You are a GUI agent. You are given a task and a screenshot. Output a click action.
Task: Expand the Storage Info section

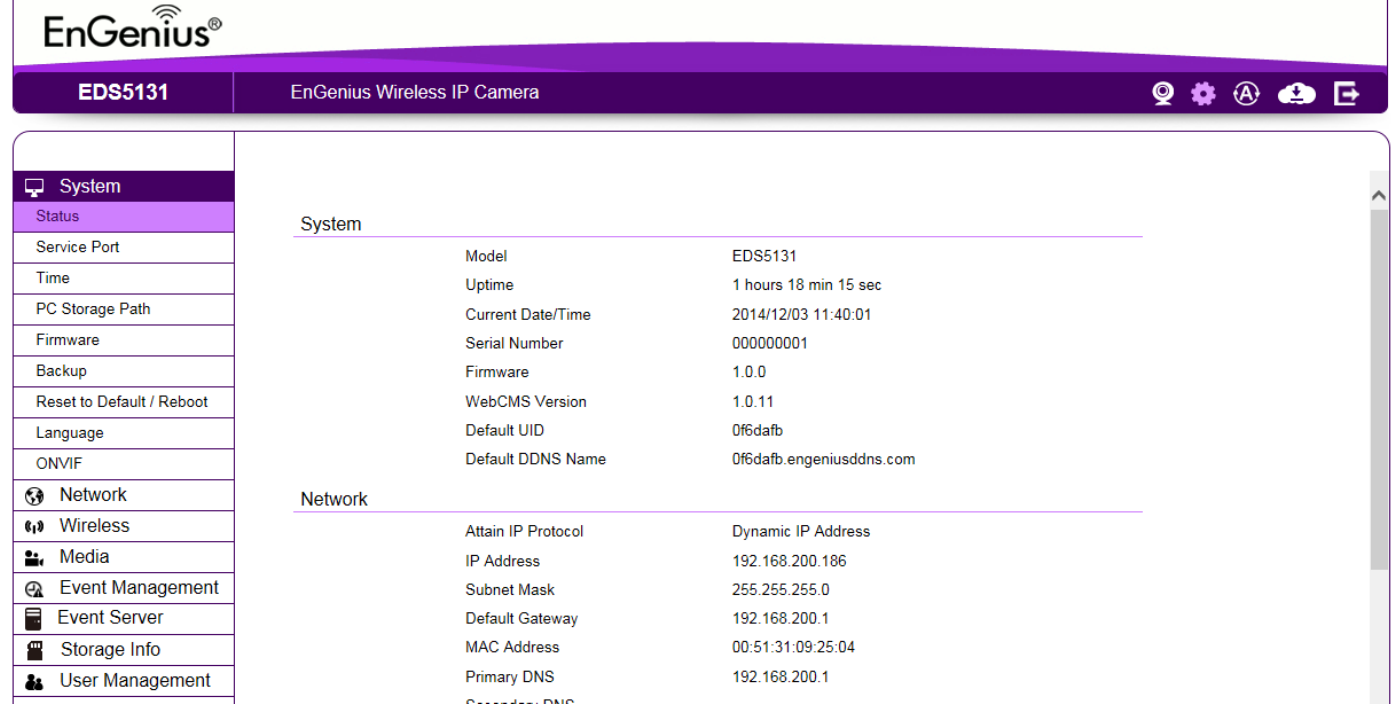click(x=124, y=651)
